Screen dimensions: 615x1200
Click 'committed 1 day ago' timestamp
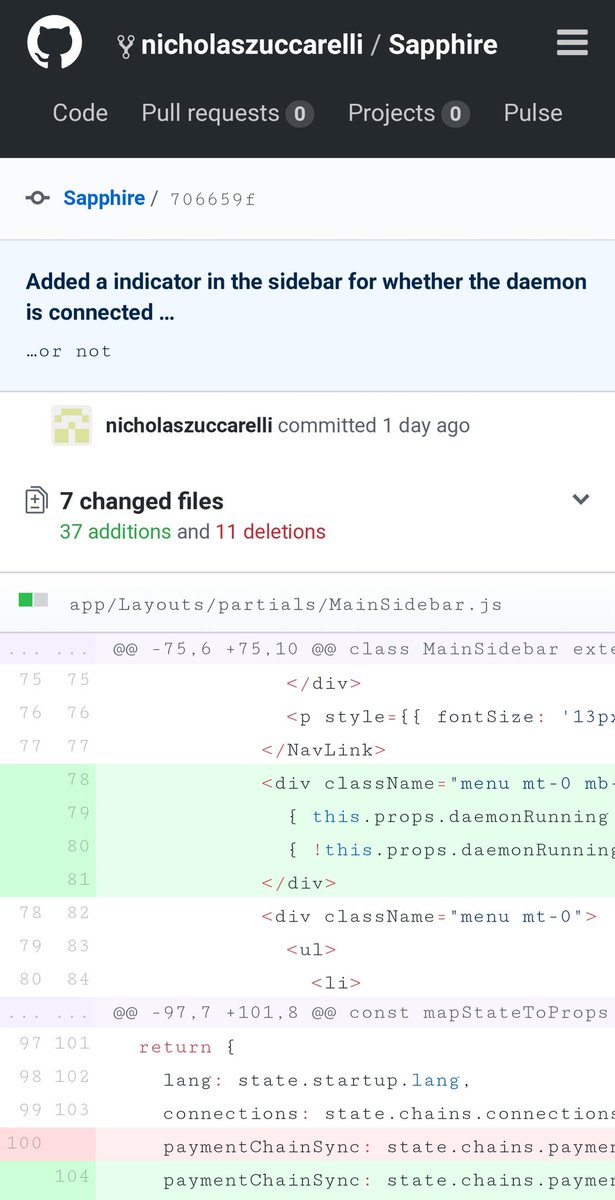click(374, 425)
